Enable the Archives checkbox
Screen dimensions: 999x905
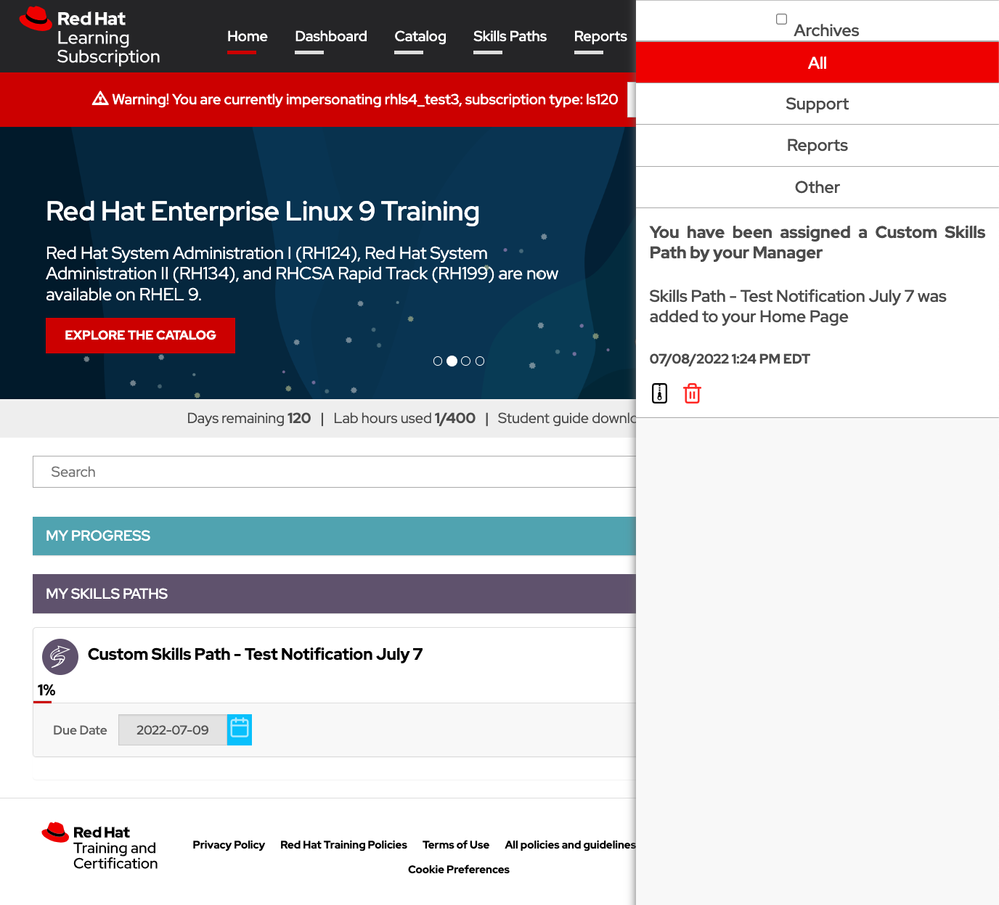pyautogui.click(x=782, y=19)
